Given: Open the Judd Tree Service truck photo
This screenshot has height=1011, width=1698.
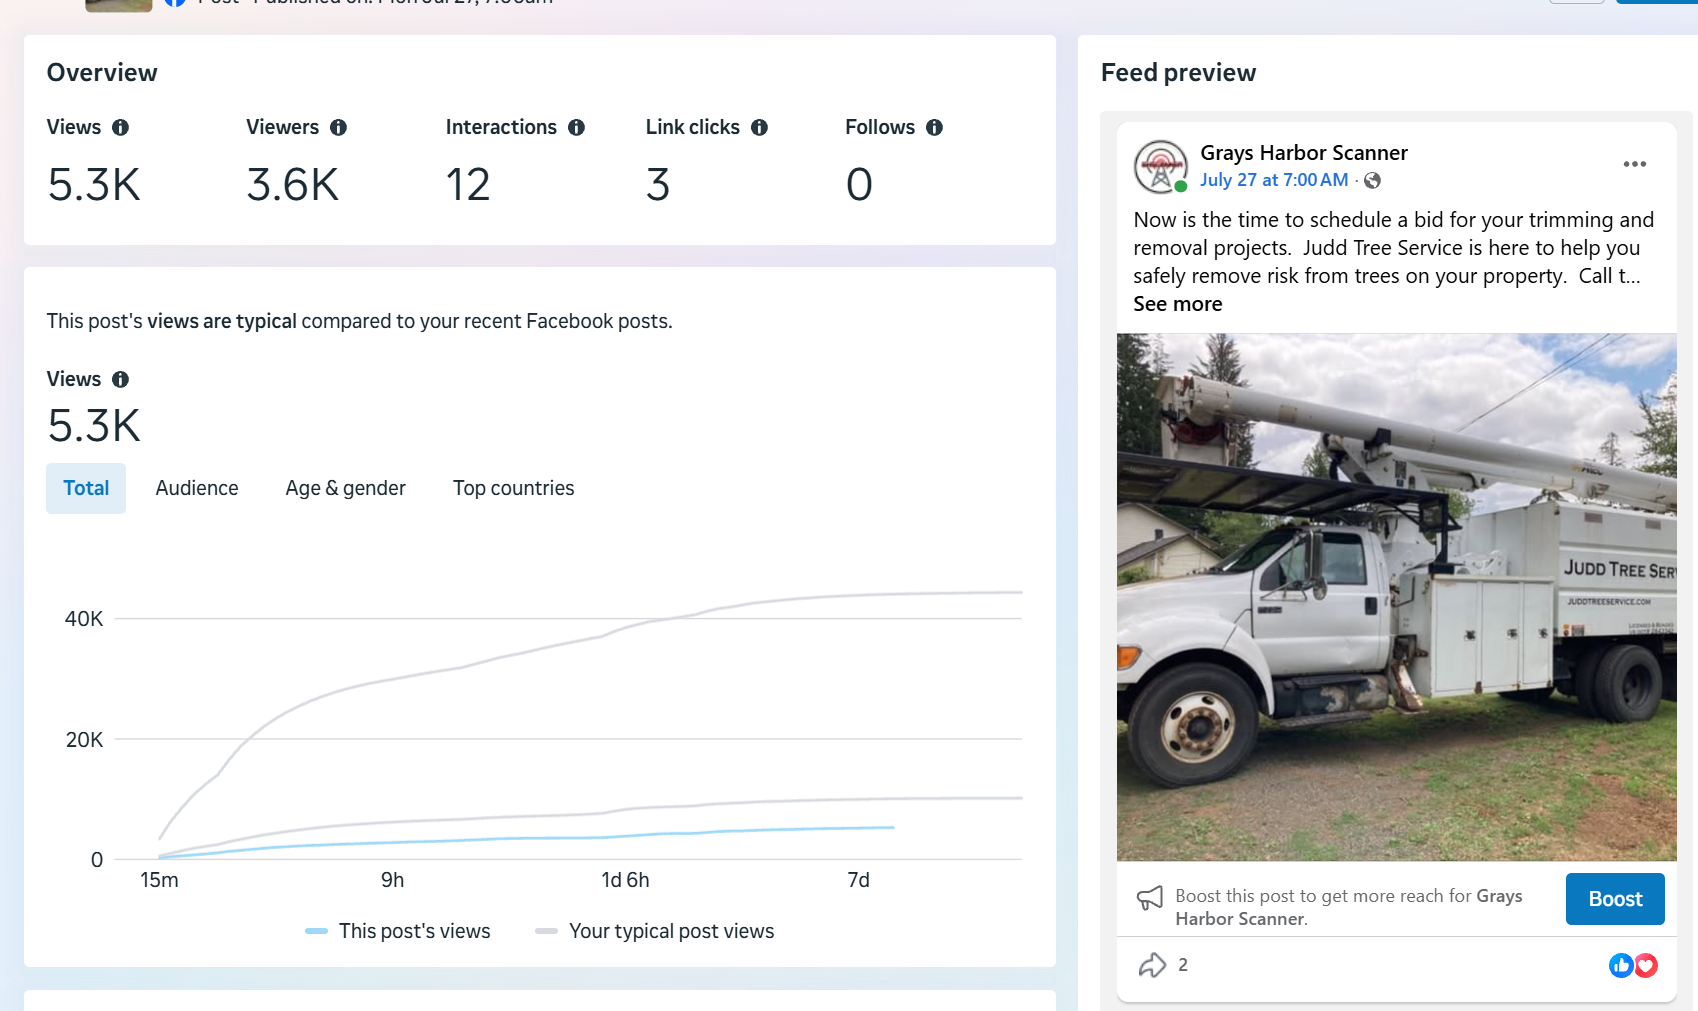Looking at the screenshot, I should click(x=1396, y=597).
